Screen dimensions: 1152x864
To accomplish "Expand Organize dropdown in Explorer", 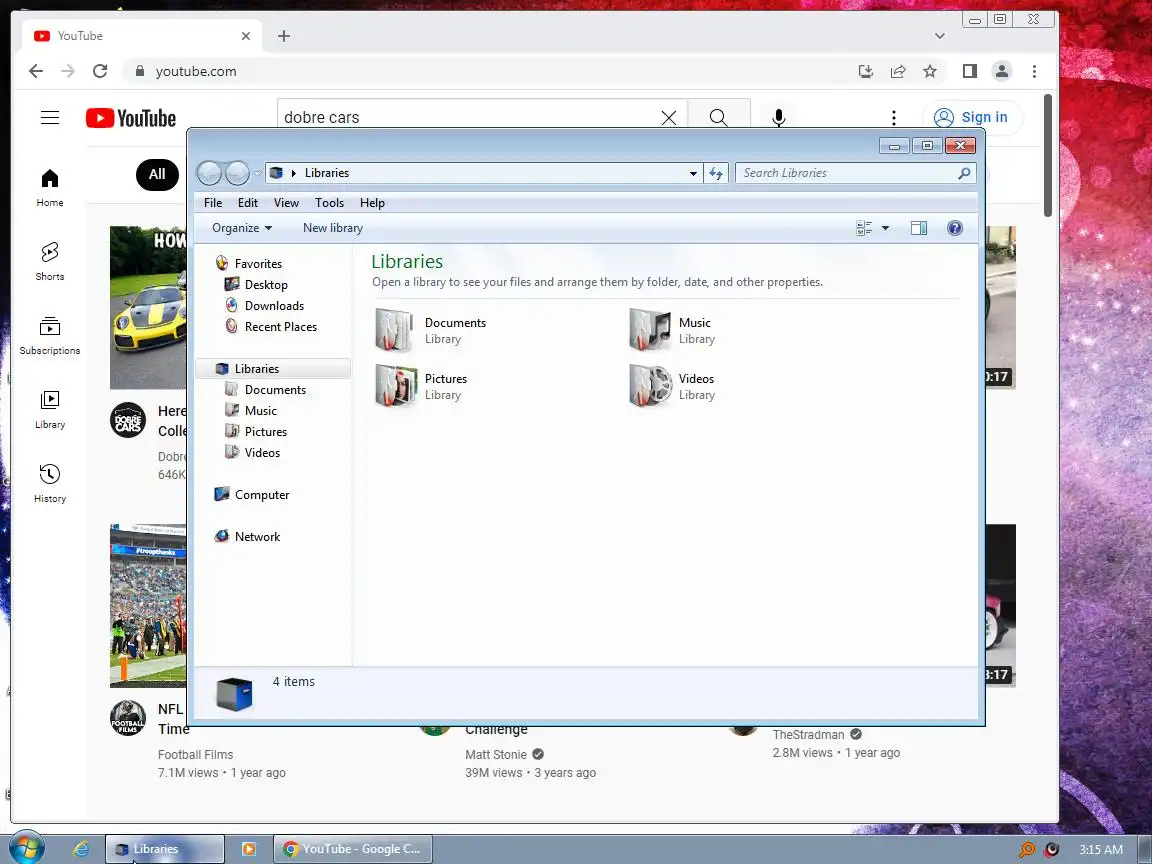I will [x=242, y=228].
